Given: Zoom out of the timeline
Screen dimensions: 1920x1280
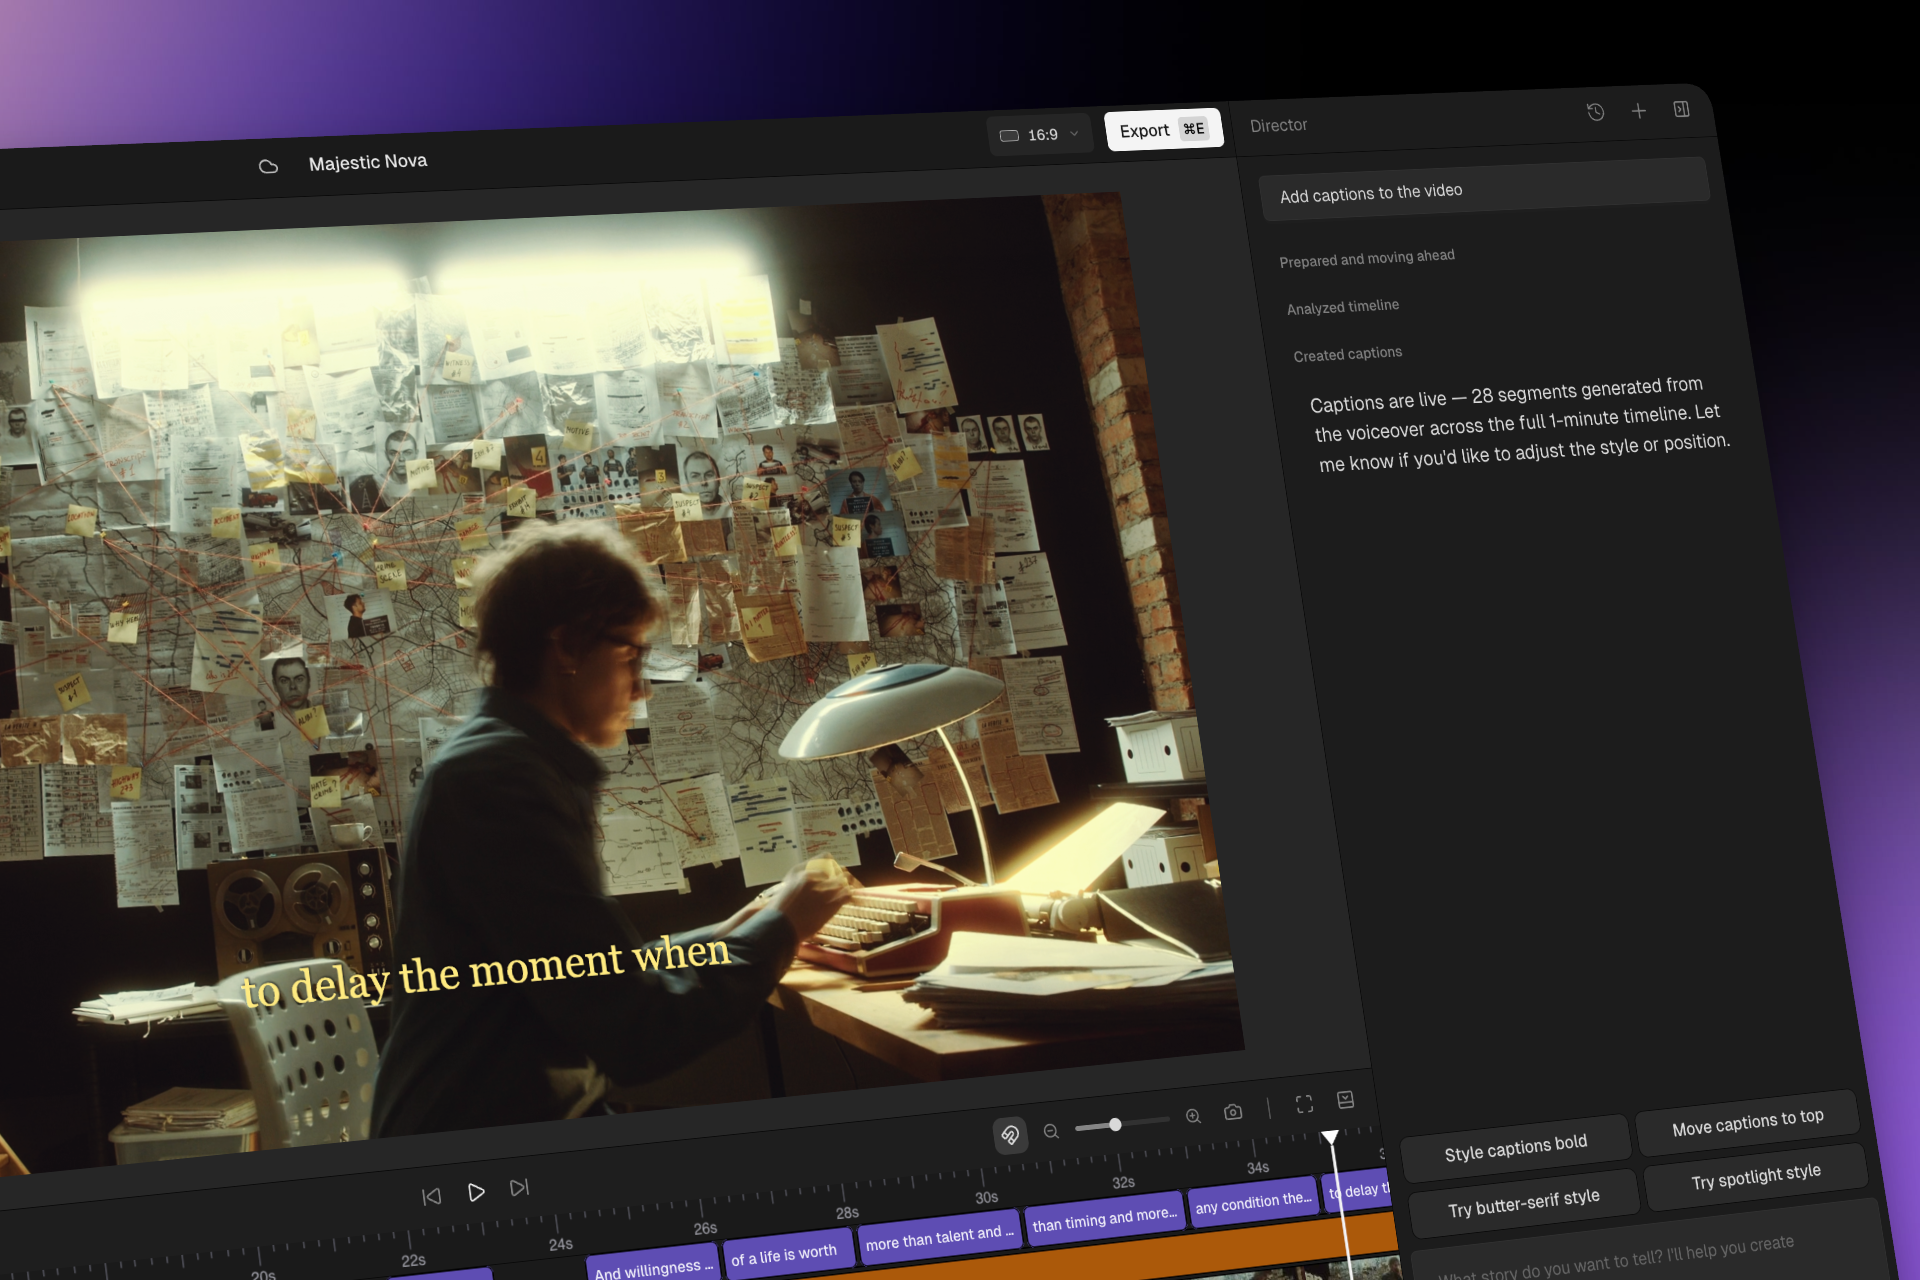Looking at the screenshot, I should (x=1051, y=1131).
